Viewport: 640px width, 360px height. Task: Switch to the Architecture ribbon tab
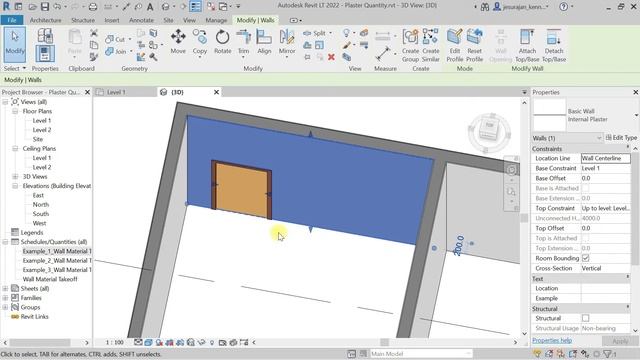pyautogui.click(x=45, y=20)
